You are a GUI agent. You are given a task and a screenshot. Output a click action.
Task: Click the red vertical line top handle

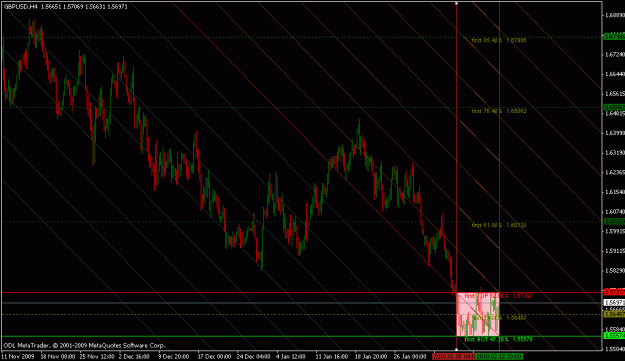(456, 3)
